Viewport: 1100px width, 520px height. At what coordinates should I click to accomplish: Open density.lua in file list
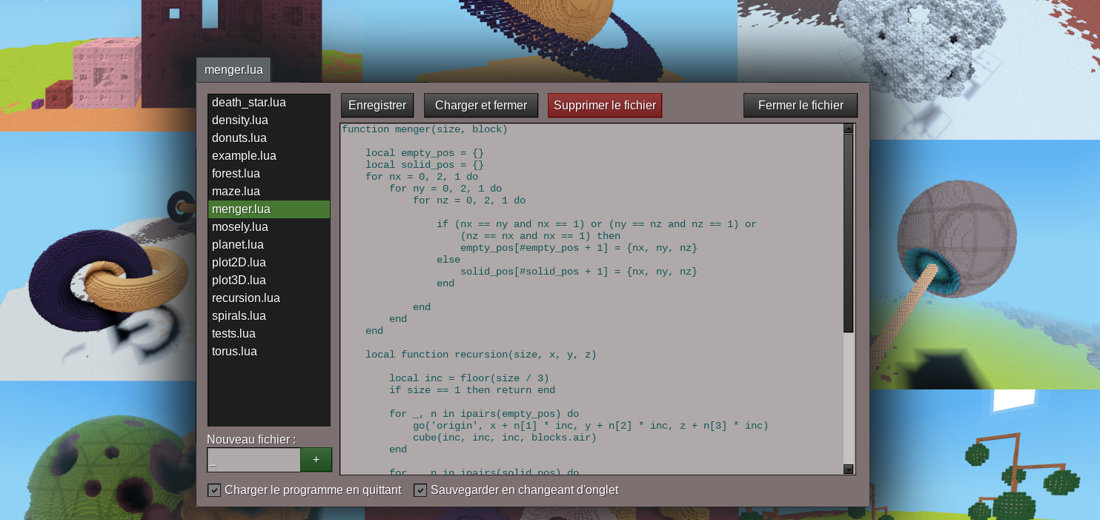tap(269, 120)
